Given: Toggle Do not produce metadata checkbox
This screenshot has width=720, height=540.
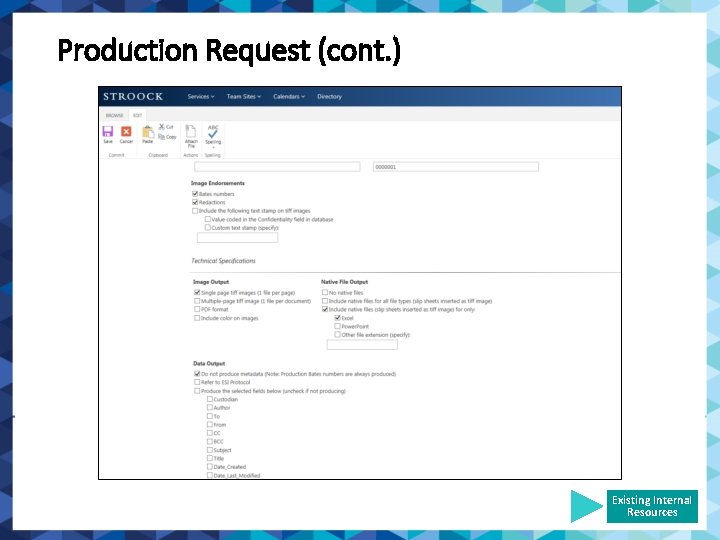Looking at the screenshot, I should click(197, 374).
